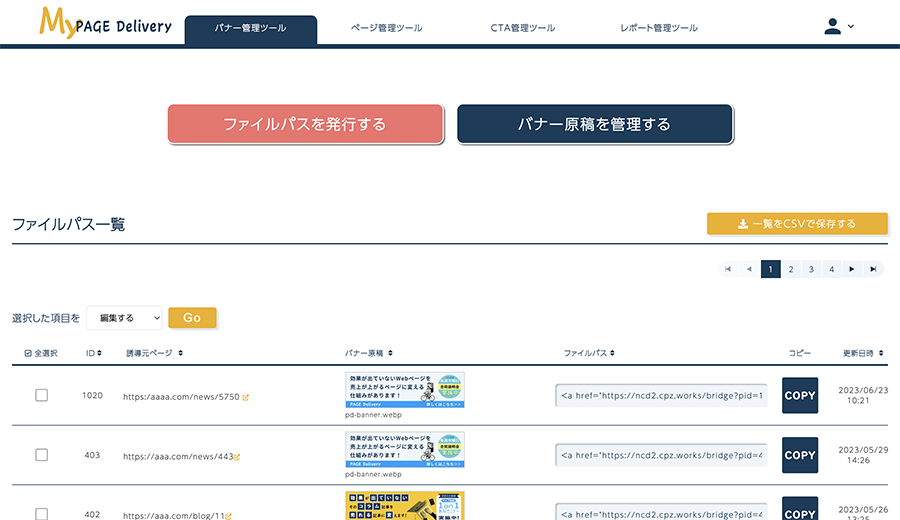Screen dimensions: 900x520
Task: Go to next page arrow icon
Action: 852,269
